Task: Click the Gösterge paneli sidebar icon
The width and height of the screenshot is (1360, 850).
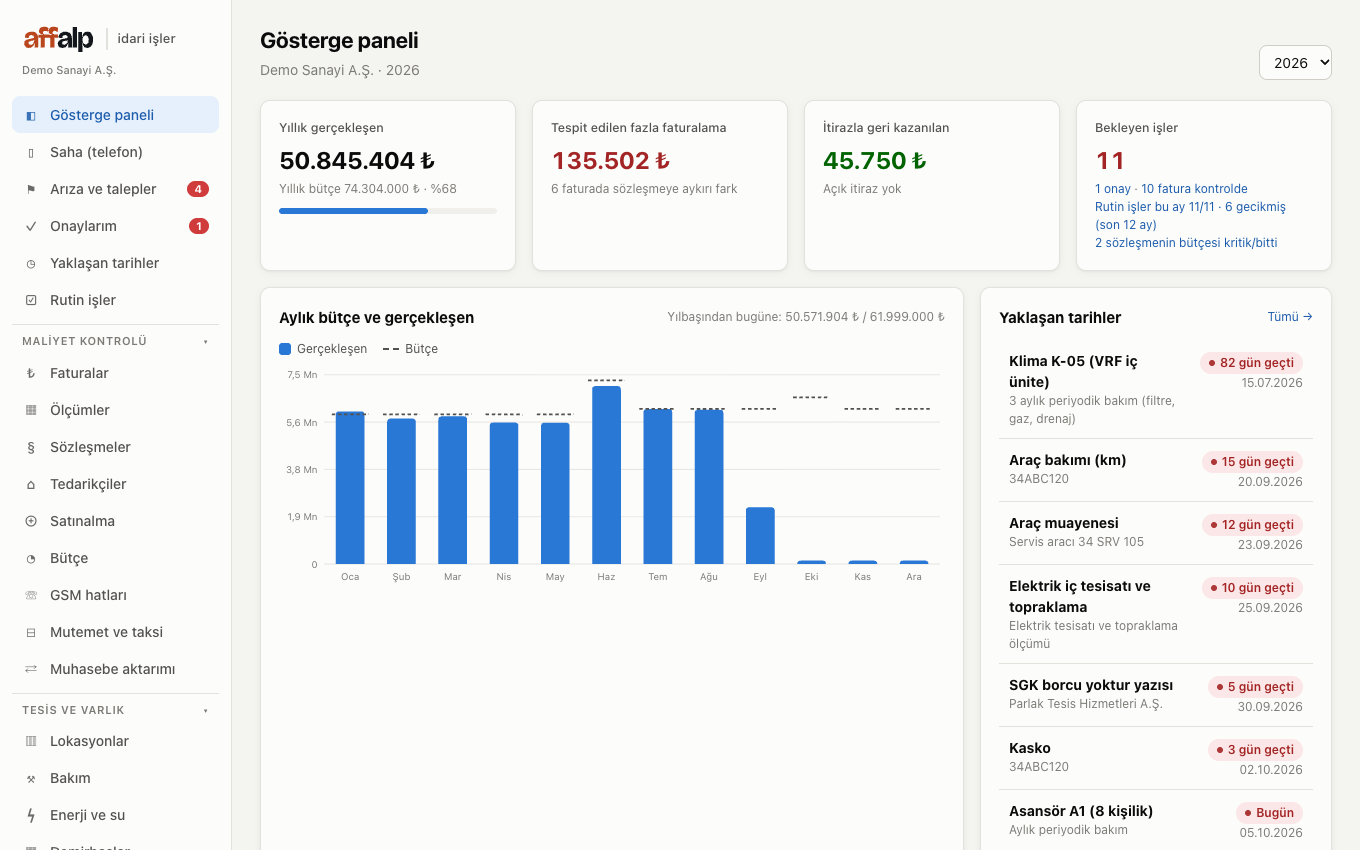Action: [30, 115]
